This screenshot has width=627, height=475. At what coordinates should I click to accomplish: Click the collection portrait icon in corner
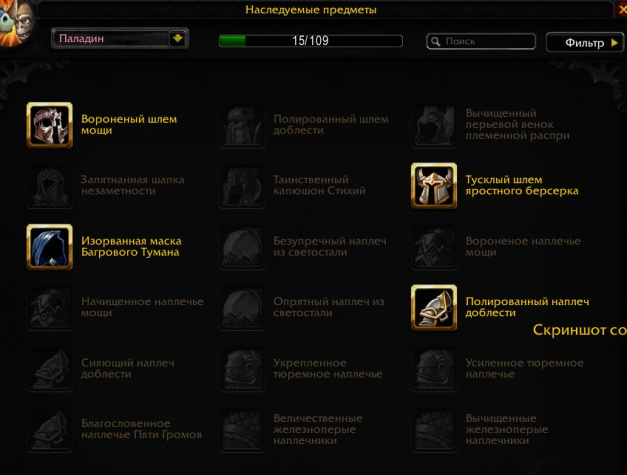click(x=17, y=23)
